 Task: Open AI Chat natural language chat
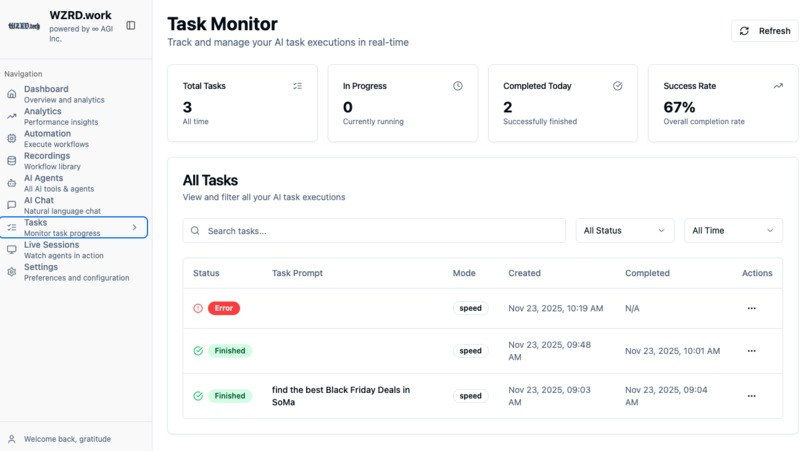pyautogui.click(x=74, y=205)
